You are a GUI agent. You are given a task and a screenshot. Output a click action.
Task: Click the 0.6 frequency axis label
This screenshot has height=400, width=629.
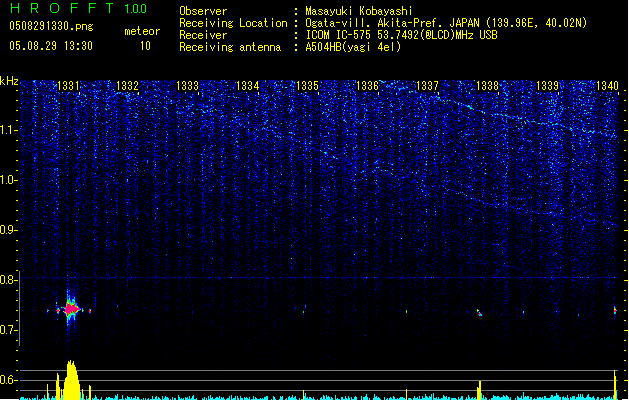[x=9, y=380]
